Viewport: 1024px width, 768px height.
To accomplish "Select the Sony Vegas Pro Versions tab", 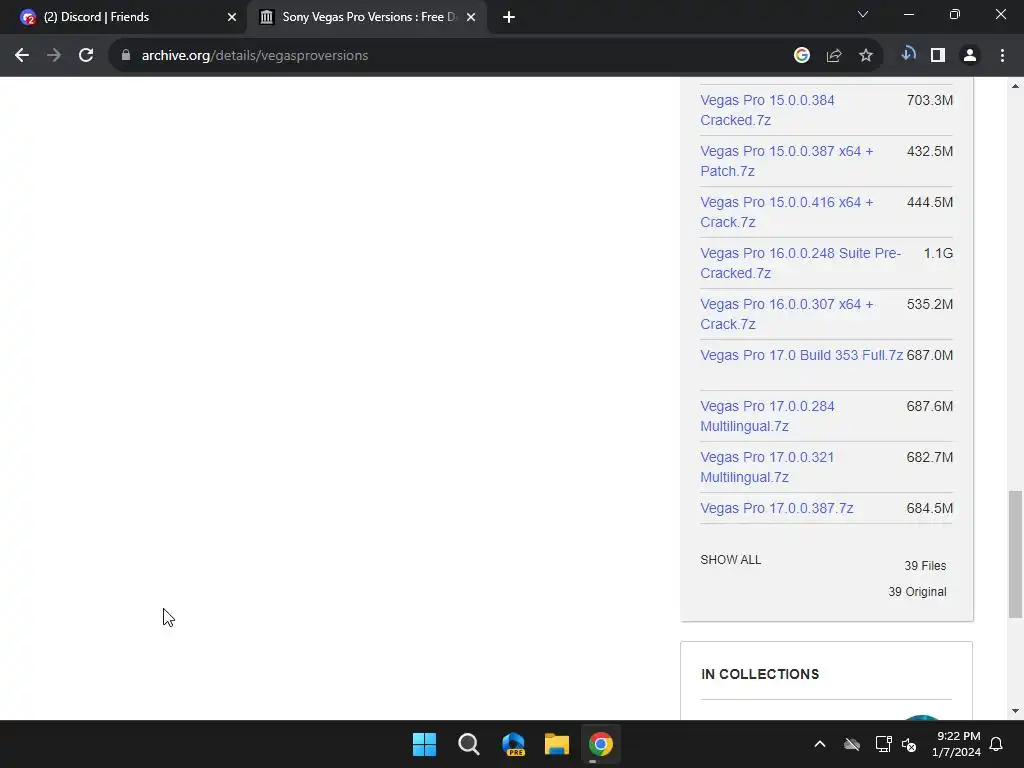I will pyautogui.click(x=366, y=17).
